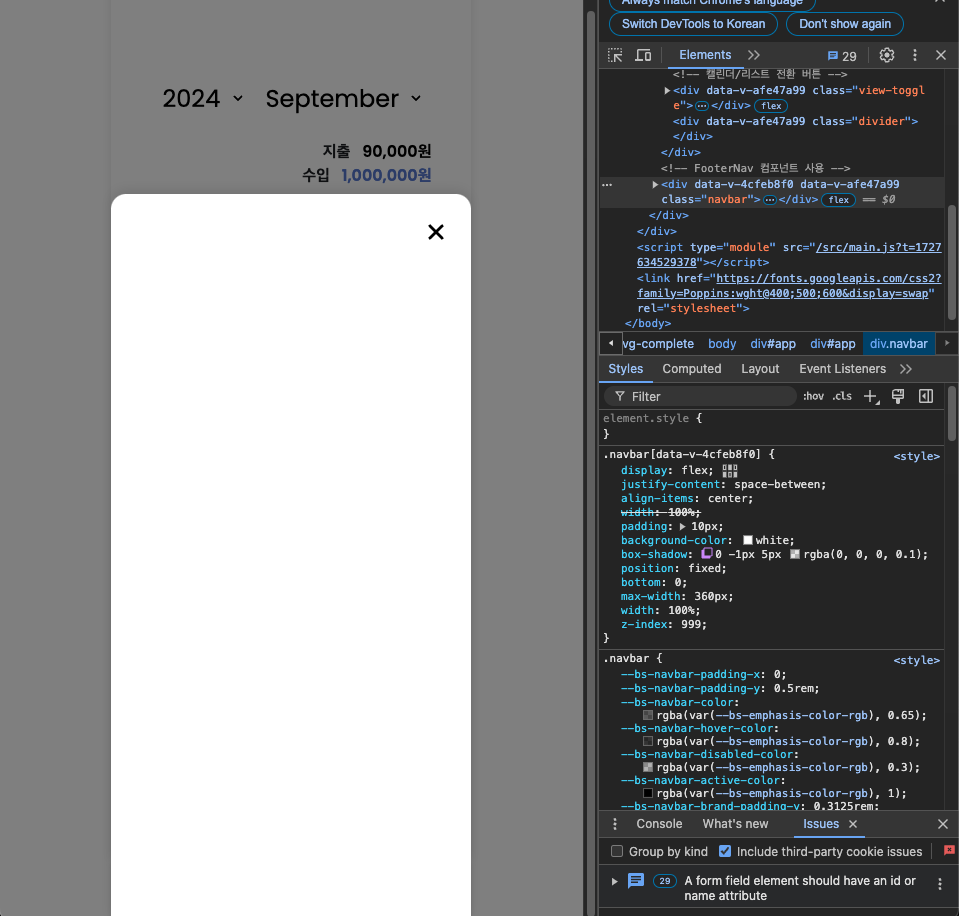Uncheck Include third-party cookie issues
959x916 pixels.
click(x=725, y=851)
